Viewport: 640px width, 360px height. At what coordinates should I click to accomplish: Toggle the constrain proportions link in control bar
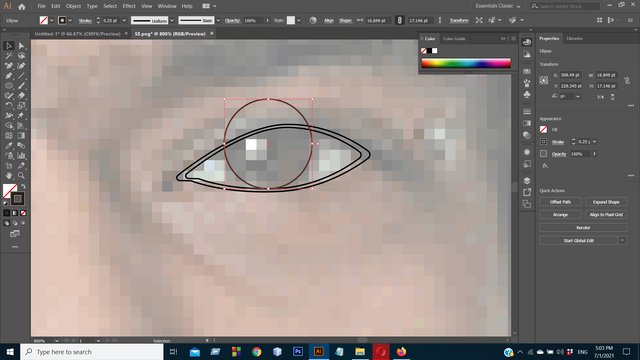(x=400, y=20)
